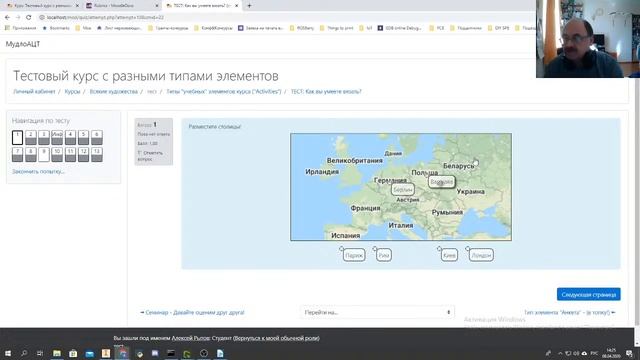640x360 pixels.
Task: Open next activity Тип элемента Анкета link
Action: coord(569,312)
